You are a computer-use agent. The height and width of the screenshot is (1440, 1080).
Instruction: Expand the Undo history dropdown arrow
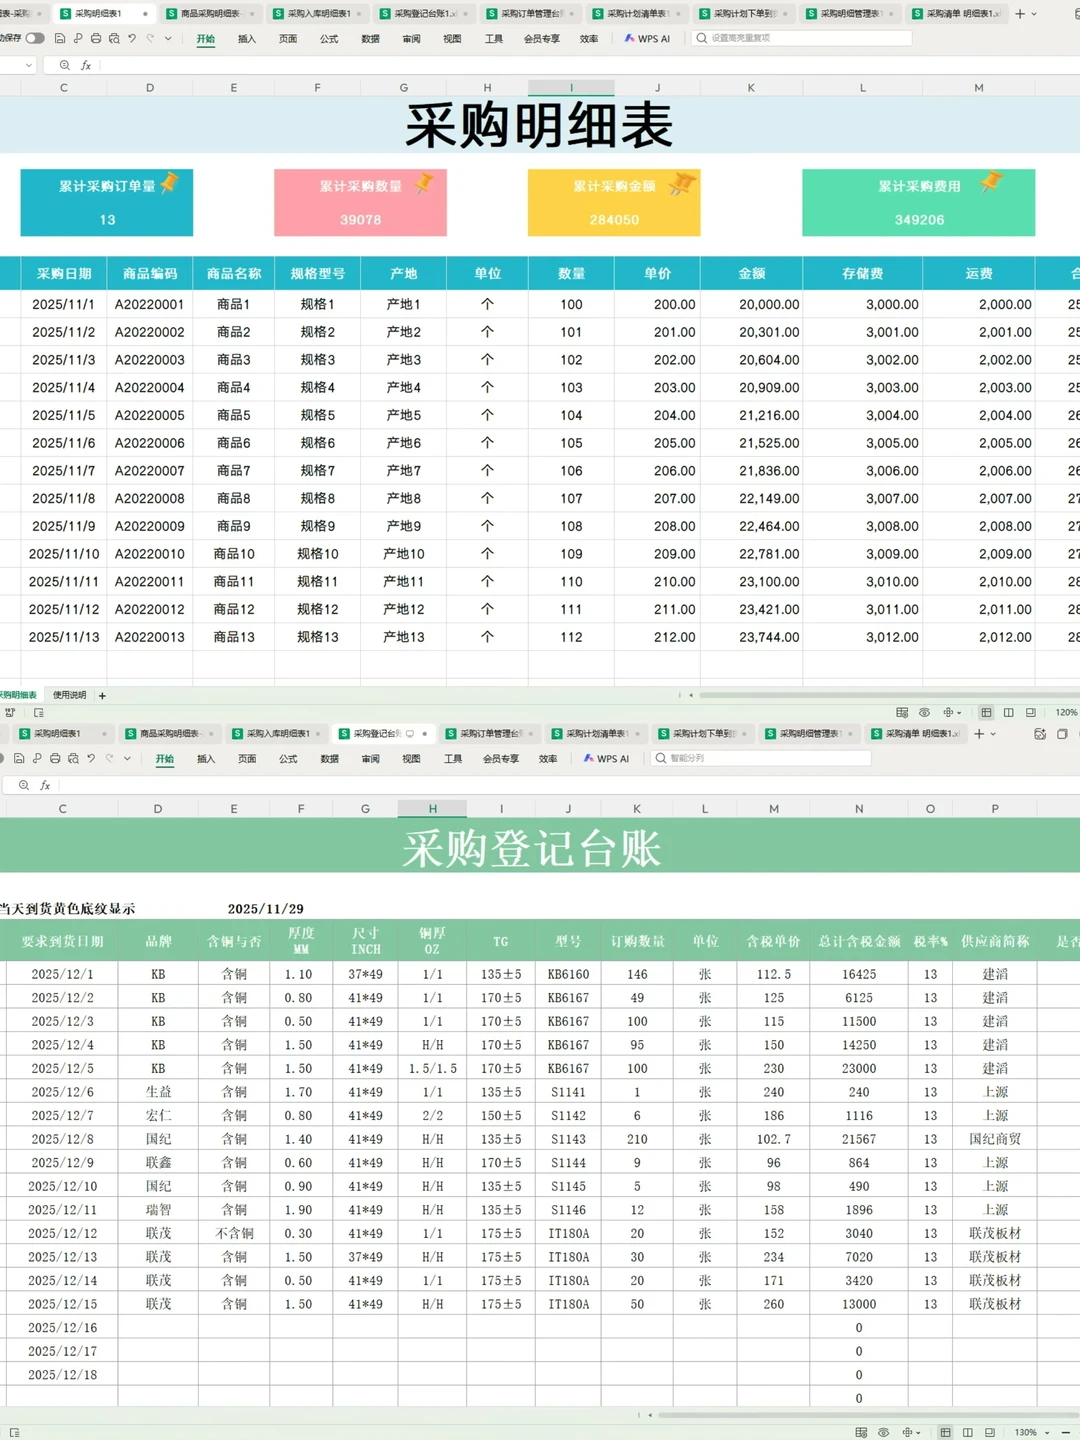[x=168, y=38]
